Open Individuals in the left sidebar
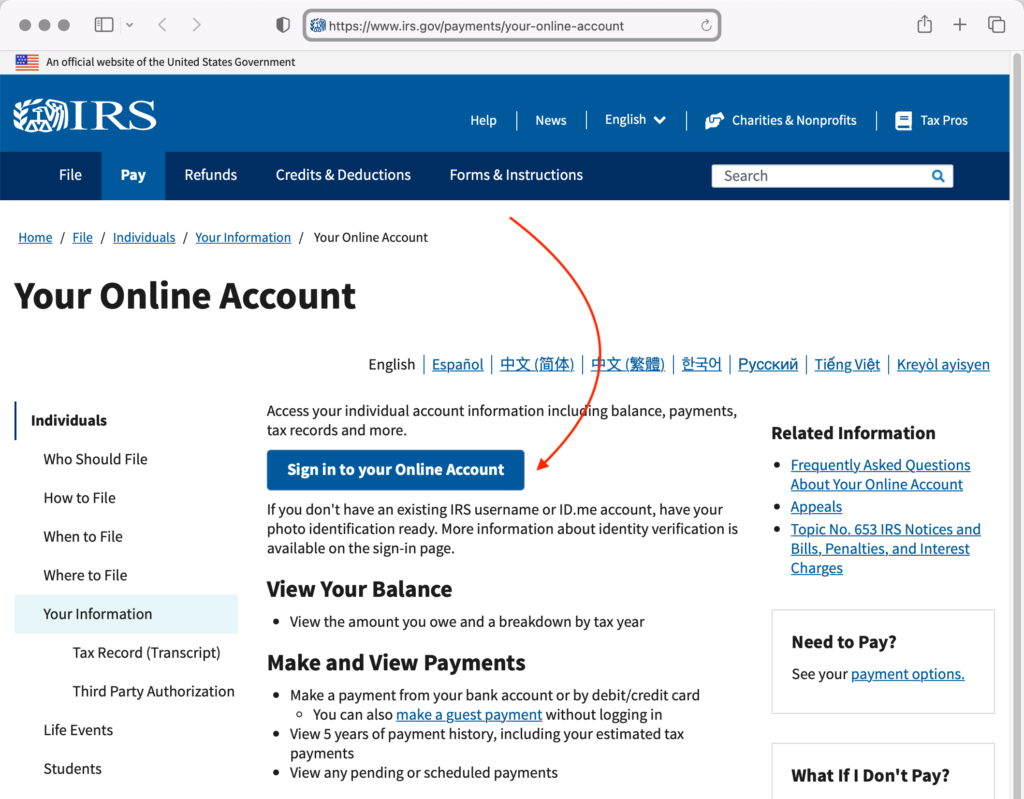 pyautogui.click(x=69, y=420)
